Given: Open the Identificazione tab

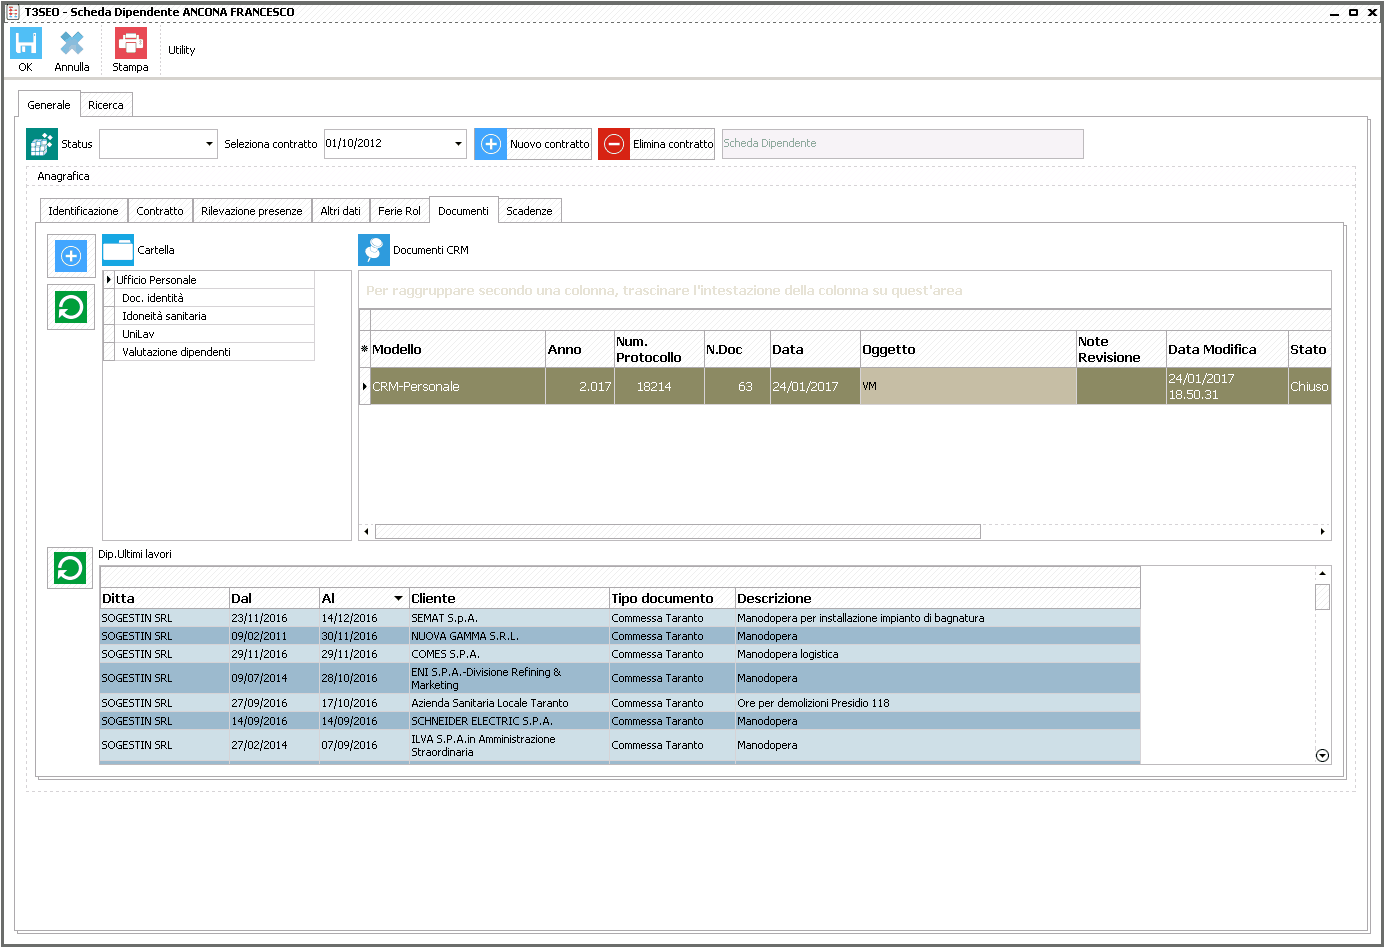Looking at the screenshot, I should click(x=83, y=211).
